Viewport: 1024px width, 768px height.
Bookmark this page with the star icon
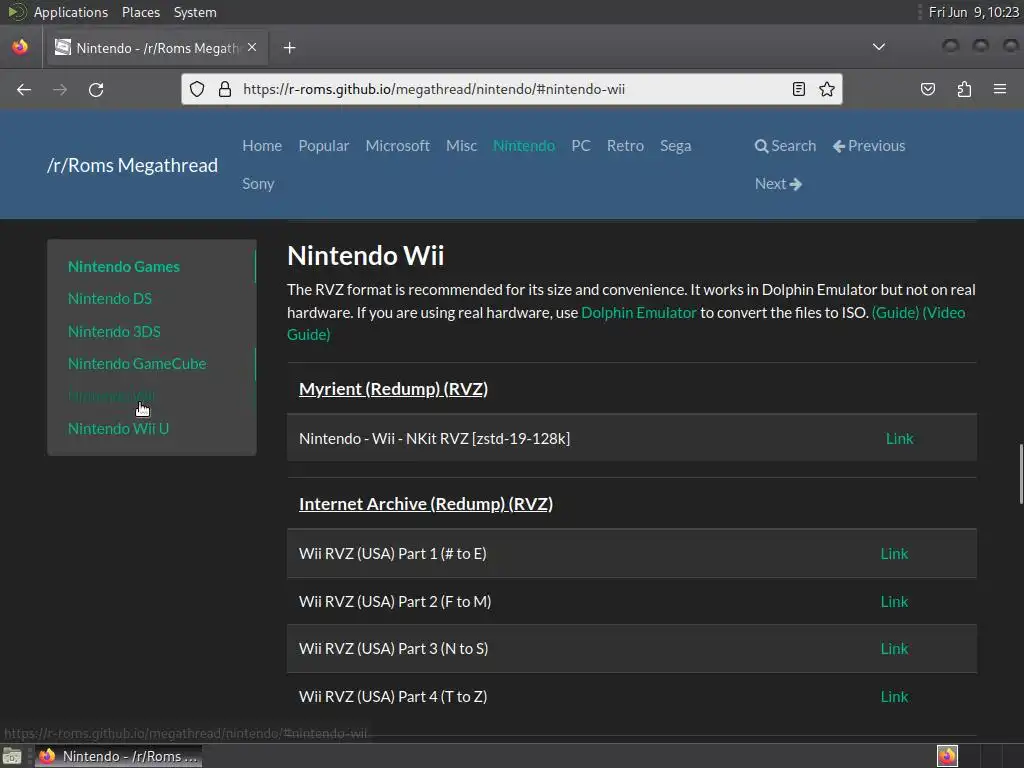point(827,89)
